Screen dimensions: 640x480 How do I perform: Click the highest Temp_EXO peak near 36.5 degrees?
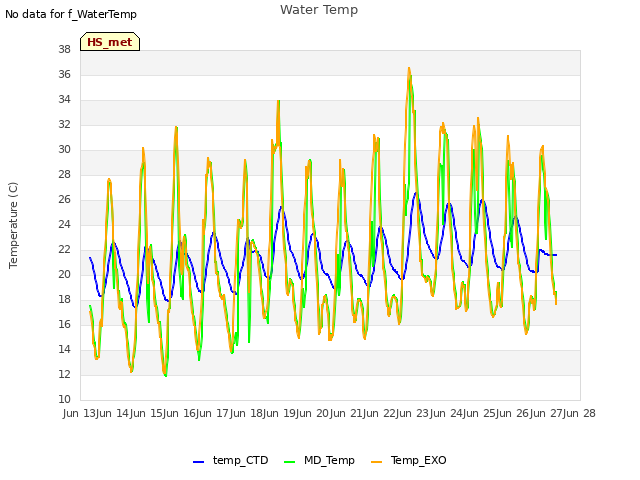409,68
